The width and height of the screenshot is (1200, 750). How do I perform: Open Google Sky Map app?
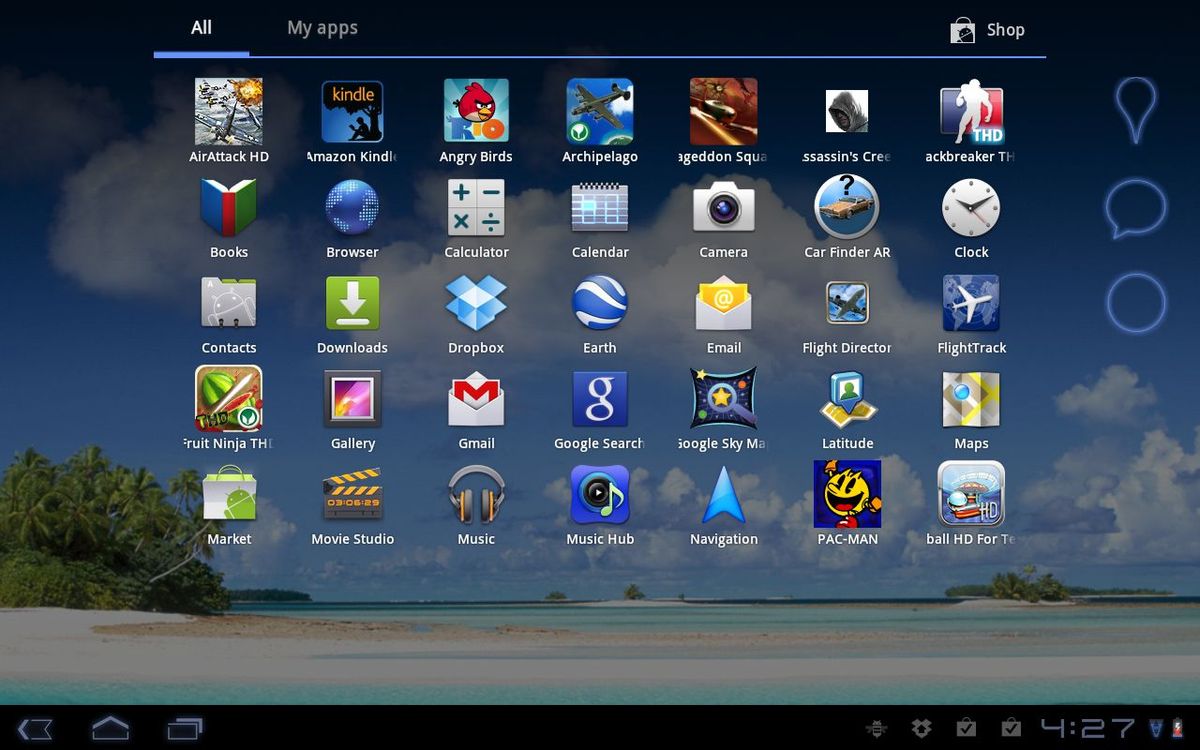[x=723, y=399]
